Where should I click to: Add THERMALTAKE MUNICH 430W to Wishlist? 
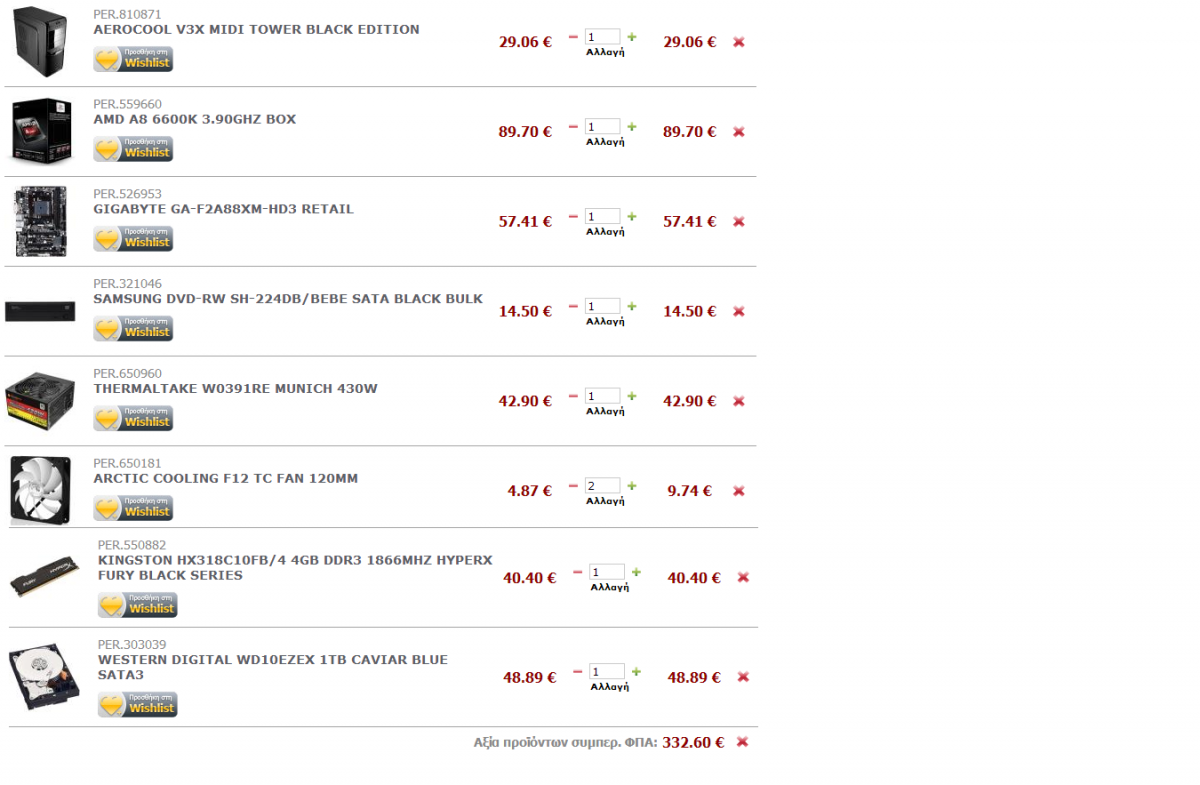pos(133,418)
